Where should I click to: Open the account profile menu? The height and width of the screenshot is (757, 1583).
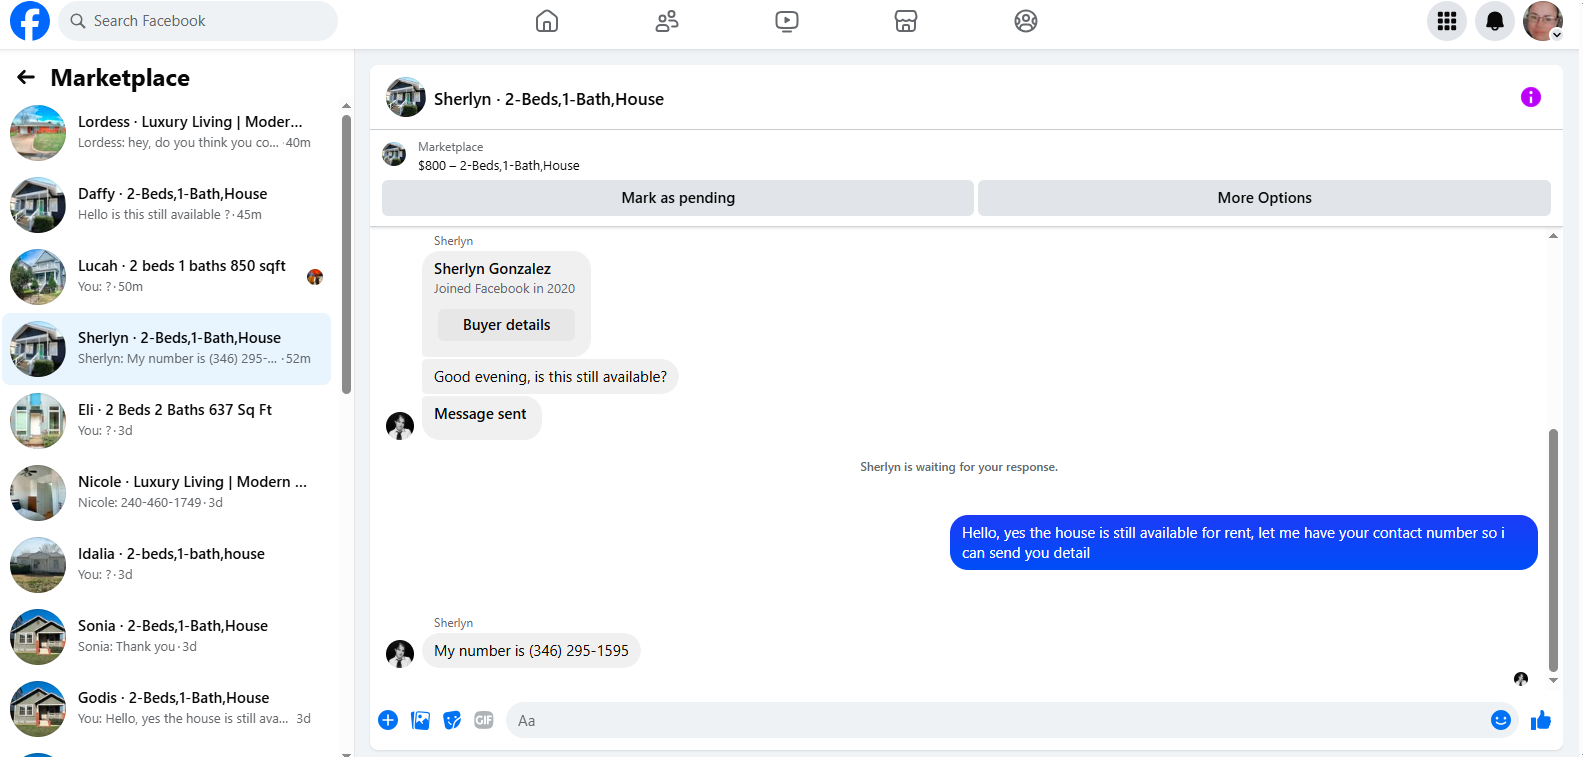1543,21
